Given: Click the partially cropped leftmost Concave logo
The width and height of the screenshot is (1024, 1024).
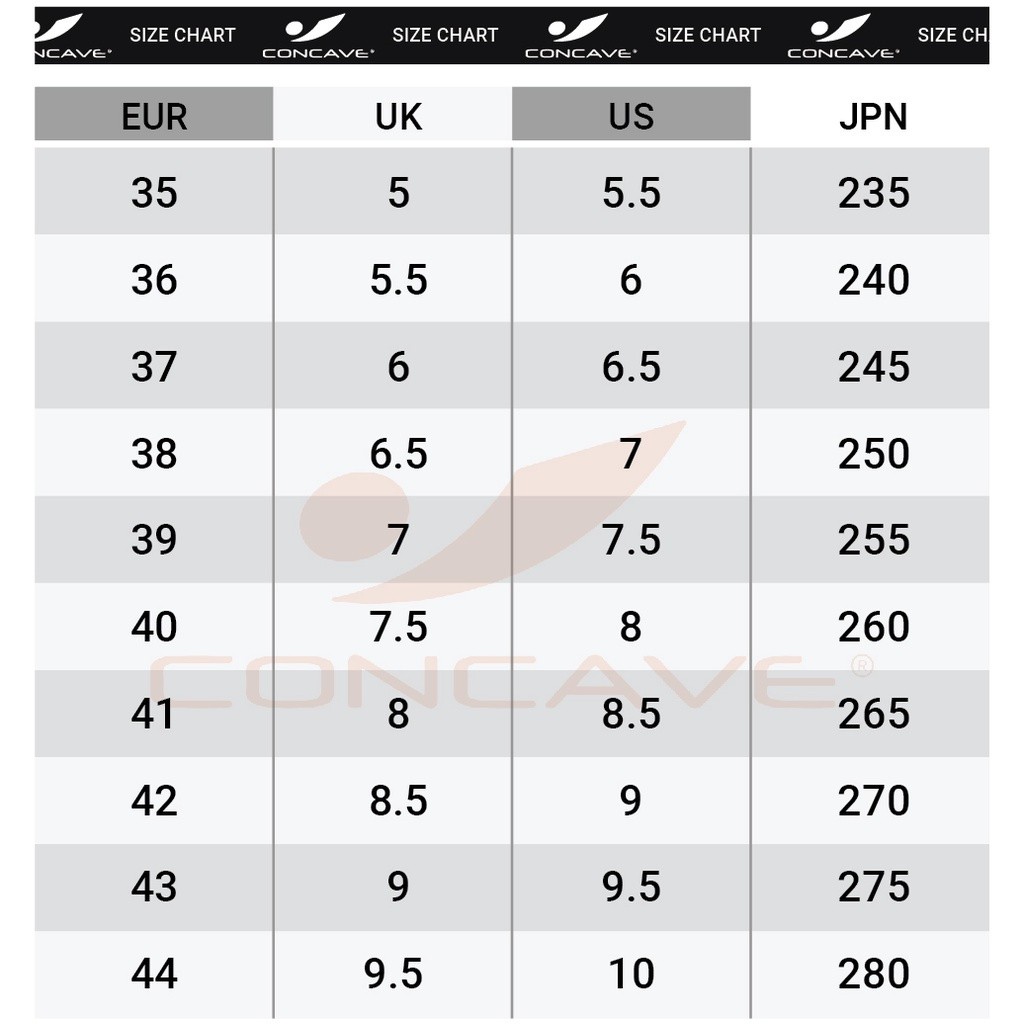Looking at the screenshot, I should click(x=72, y=36).
